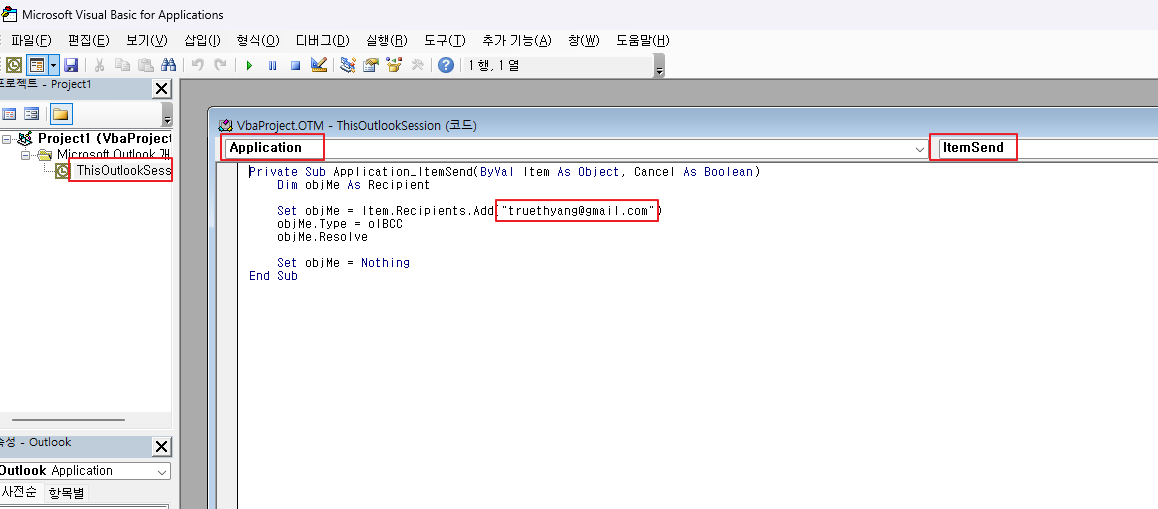Click the code window margin indicator bar

coord(227,335)
